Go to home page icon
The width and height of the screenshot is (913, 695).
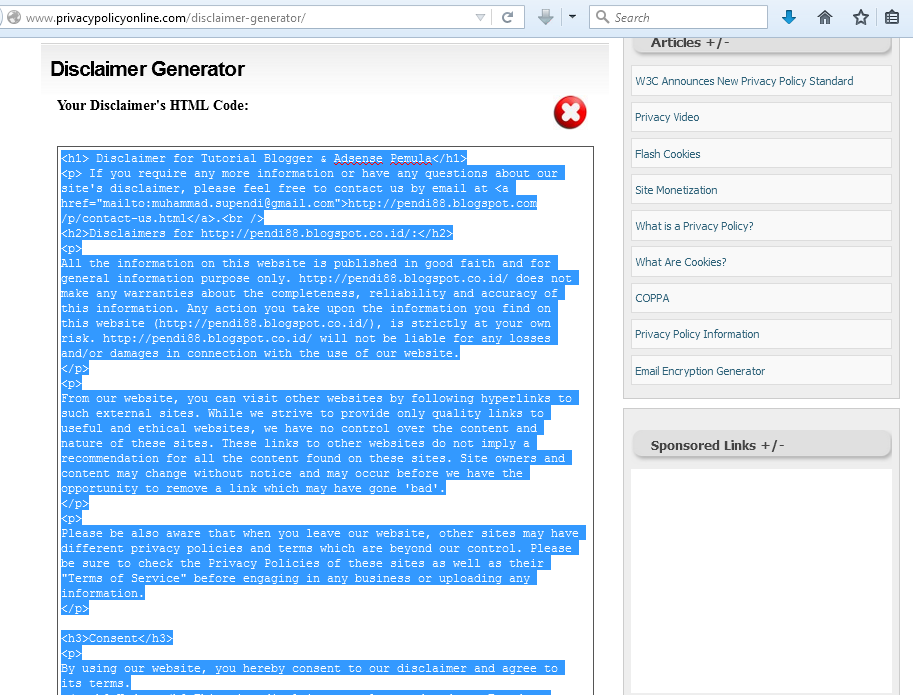click(x=825, y=17)
